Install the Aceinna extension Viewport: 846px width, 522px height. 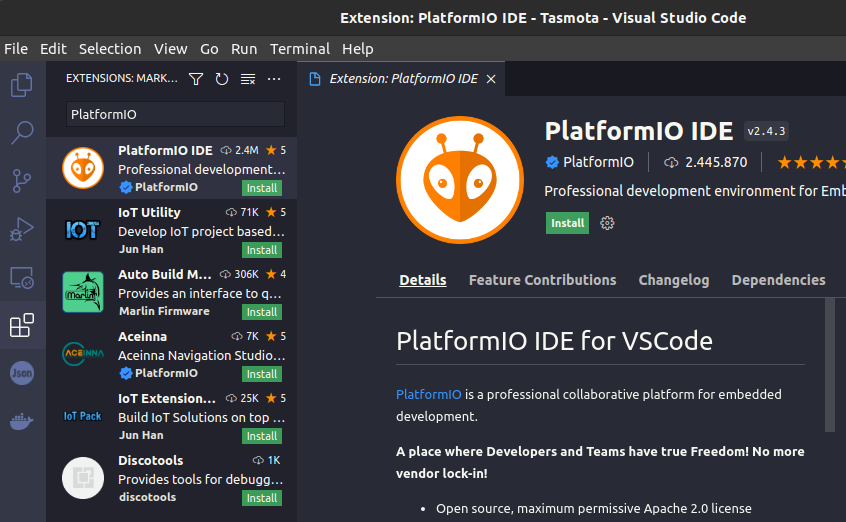[262, 374]
